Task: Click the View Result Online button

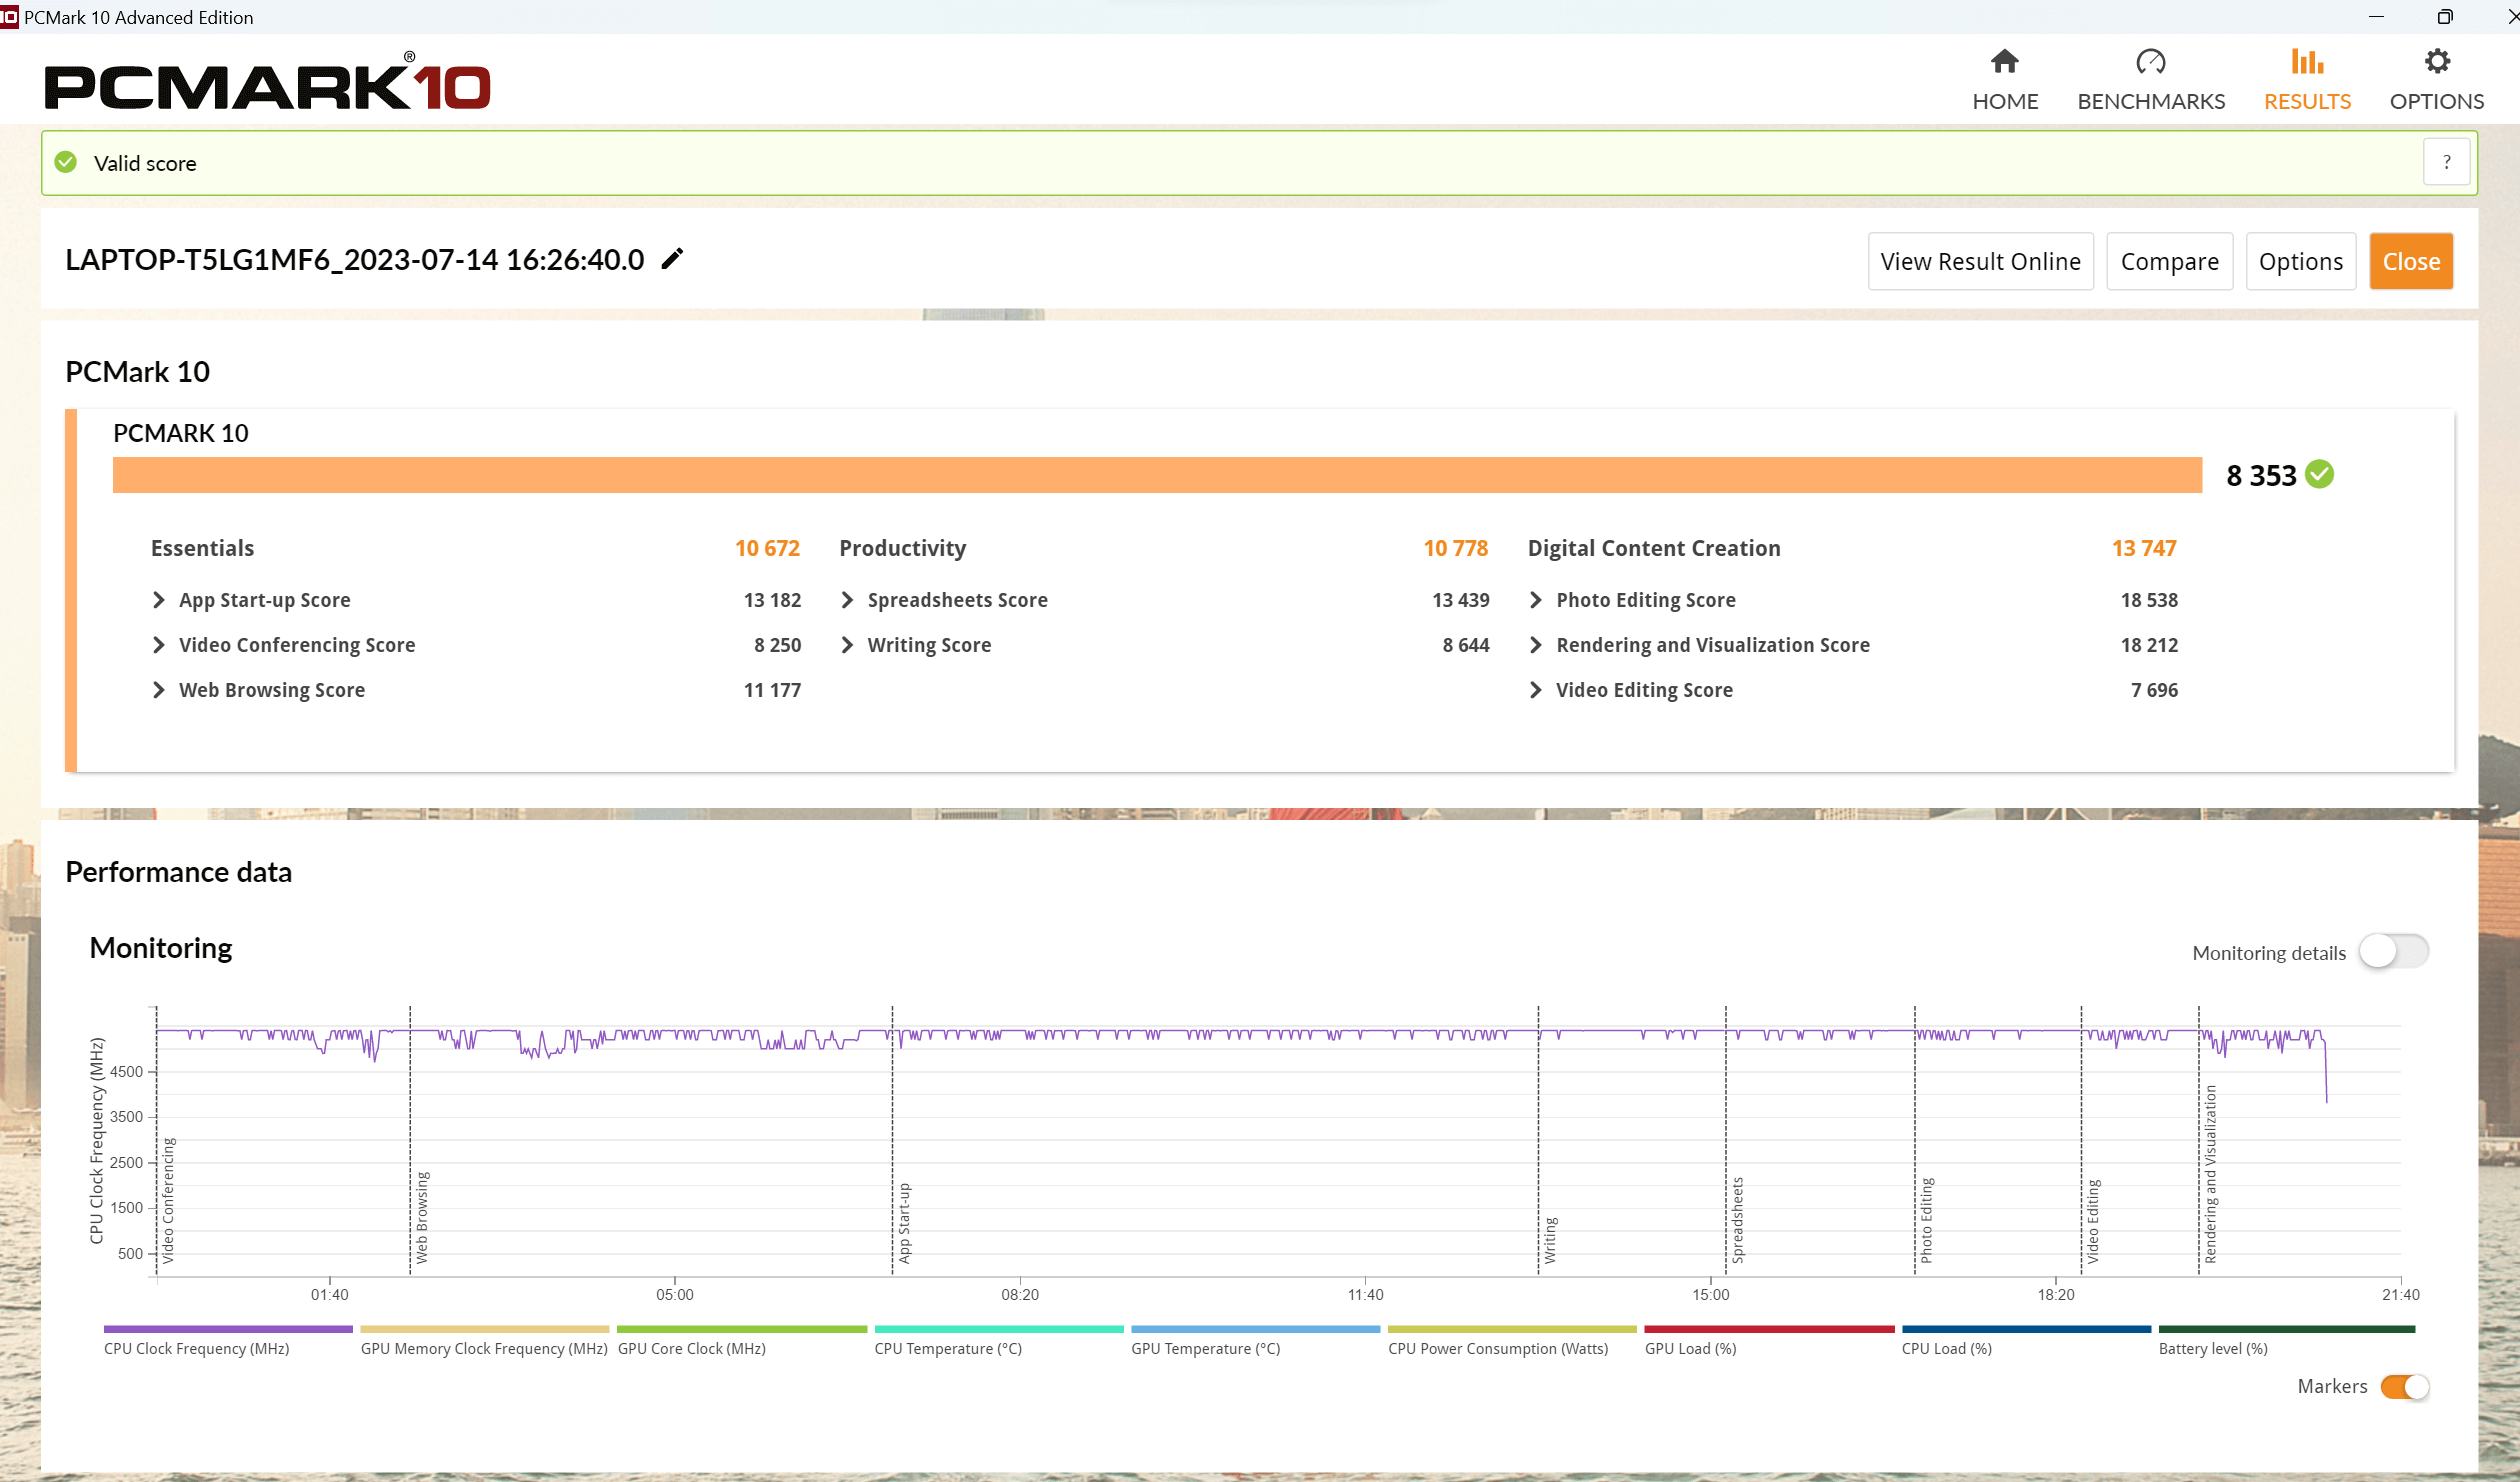Action: click(1980, 262)
